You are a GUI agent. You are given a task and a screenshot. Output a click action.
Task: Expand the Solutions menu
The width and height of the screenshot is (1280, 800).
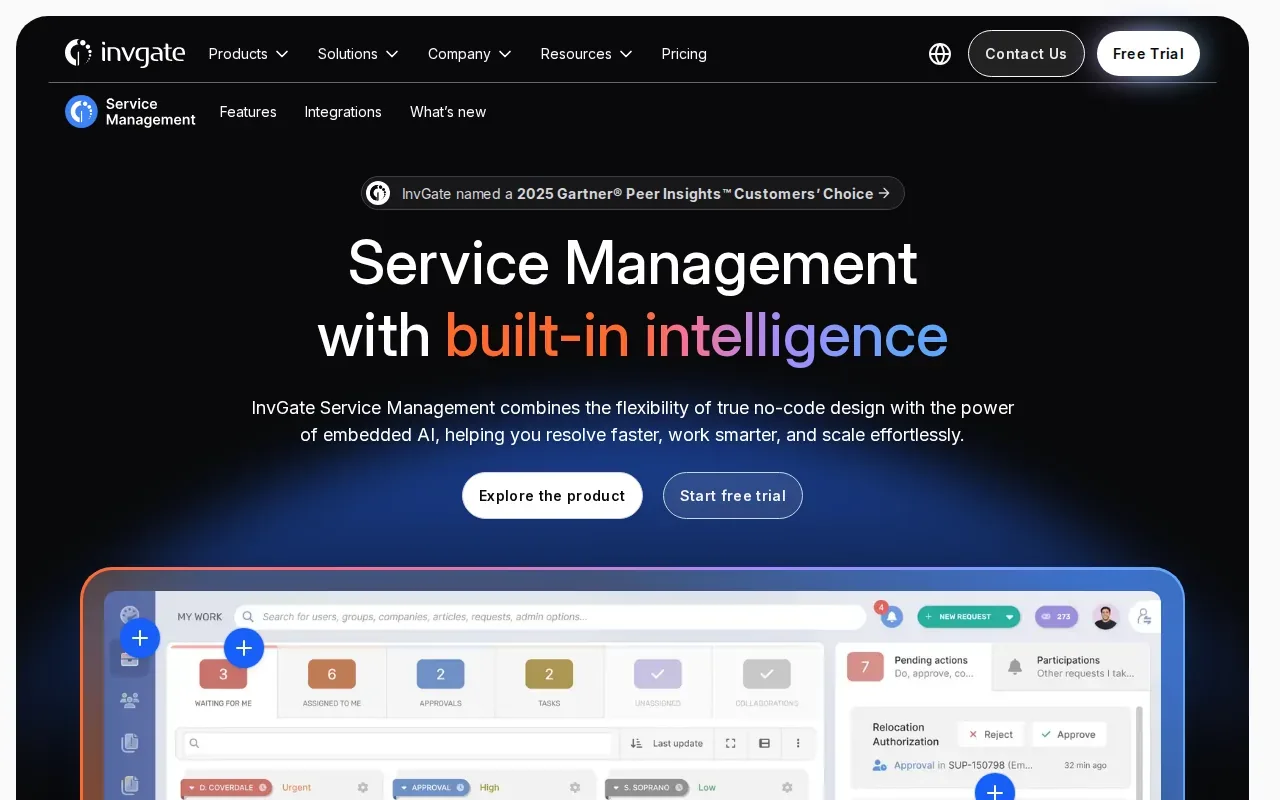tap(359, 54)
